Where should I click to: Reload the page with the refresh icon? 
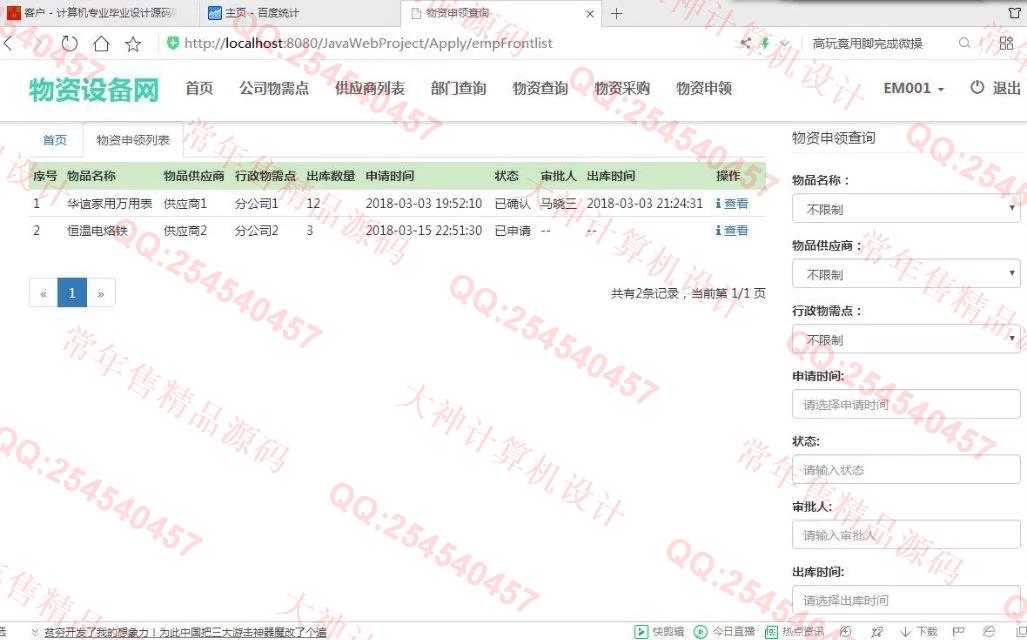pyautogui.click(x=69, y=44)
